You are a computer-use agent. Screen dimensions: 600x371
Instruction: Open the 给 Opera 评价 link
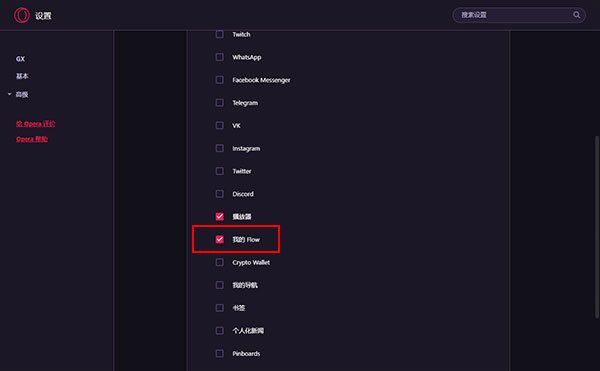[x=36, y=124]
